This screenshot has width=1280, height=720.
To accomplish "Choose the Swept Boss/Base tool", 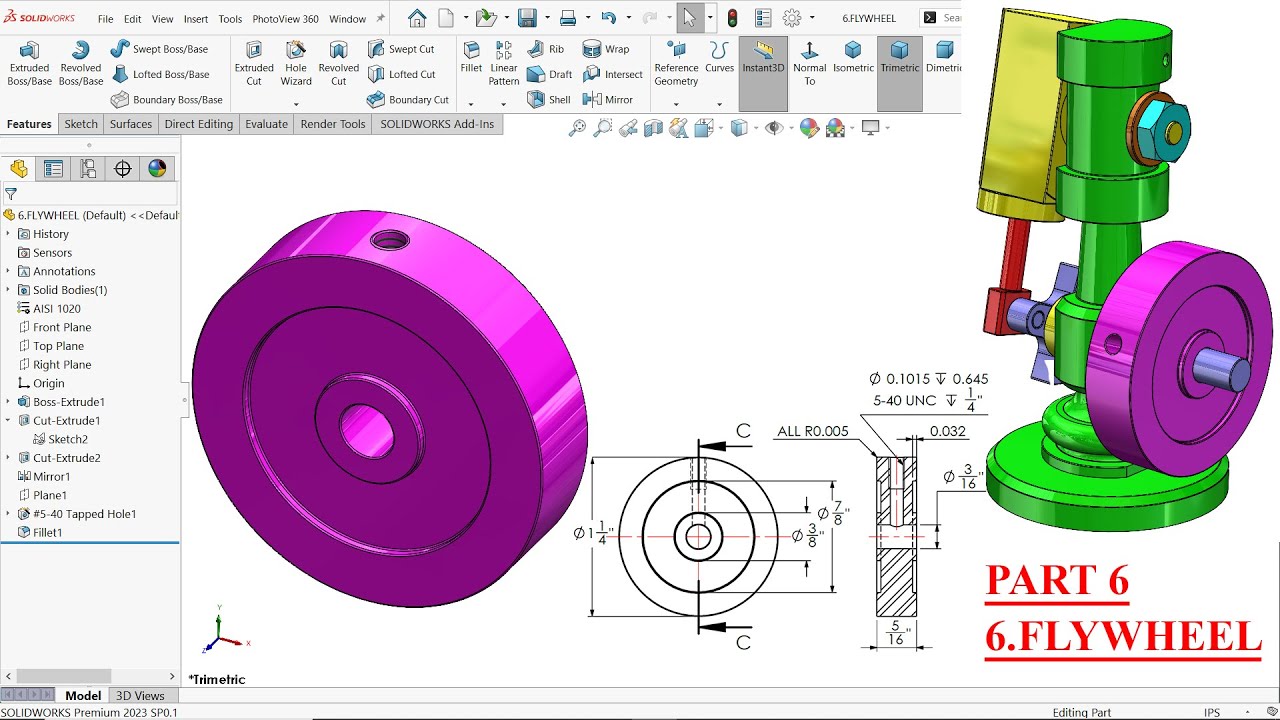I will pos(159,49).
